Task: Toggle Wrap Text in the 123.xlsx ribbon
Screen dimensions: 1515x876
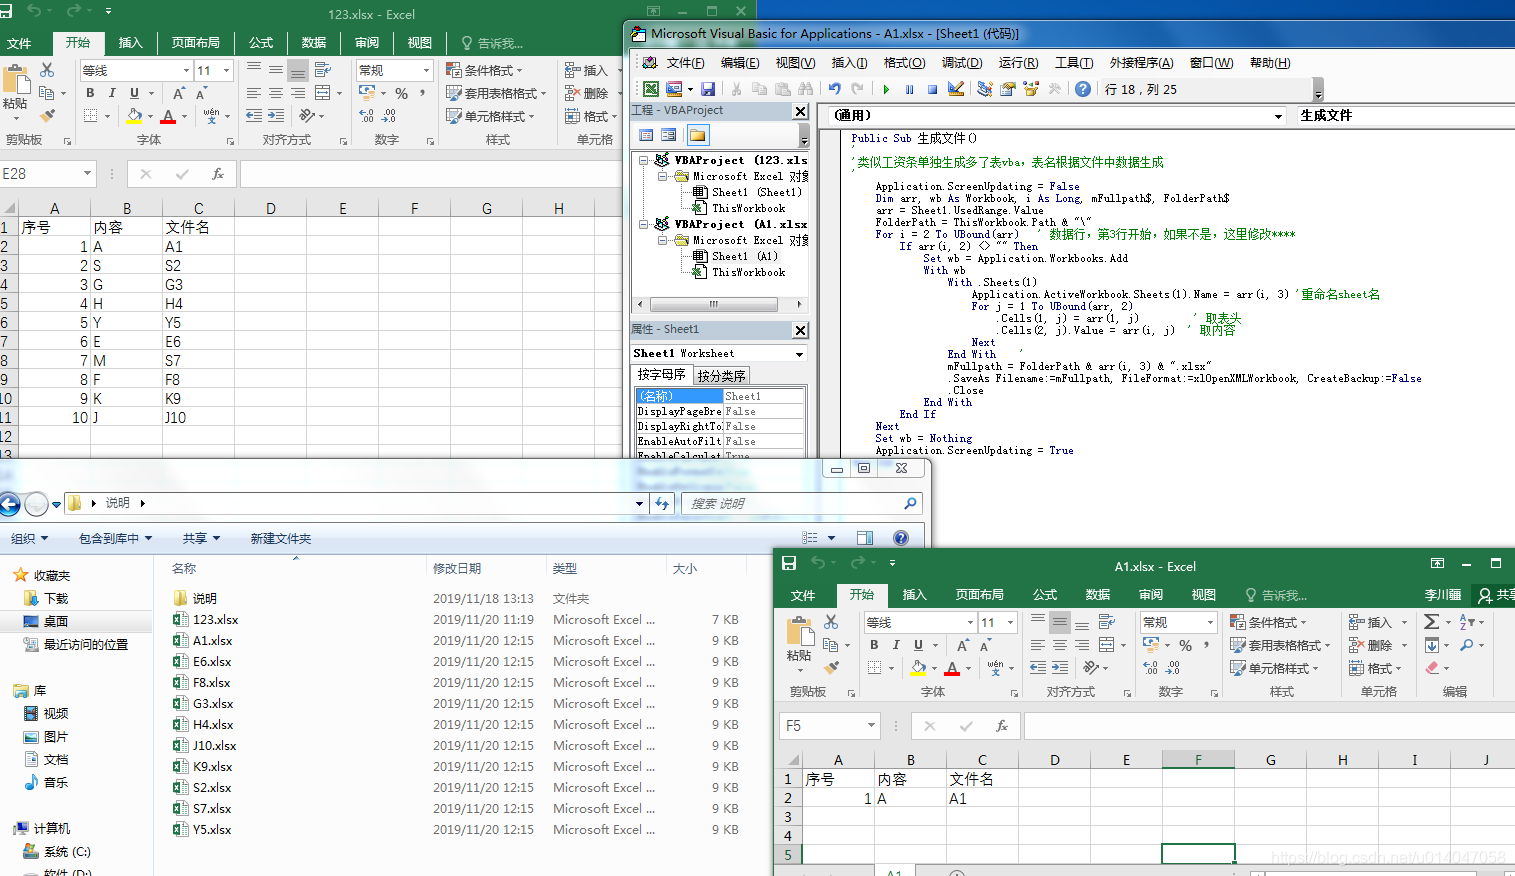Action: (322, 70)
